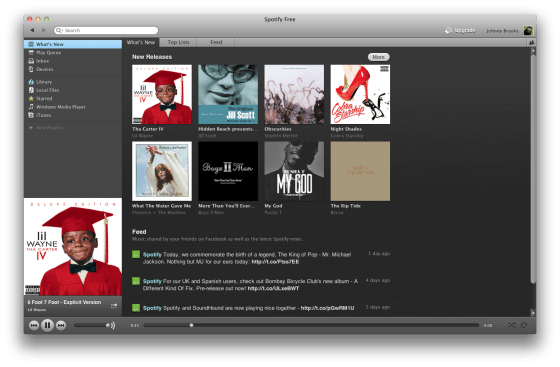Toggle repeat mode
The image size is (560, 367).
(x=524, y=325)
